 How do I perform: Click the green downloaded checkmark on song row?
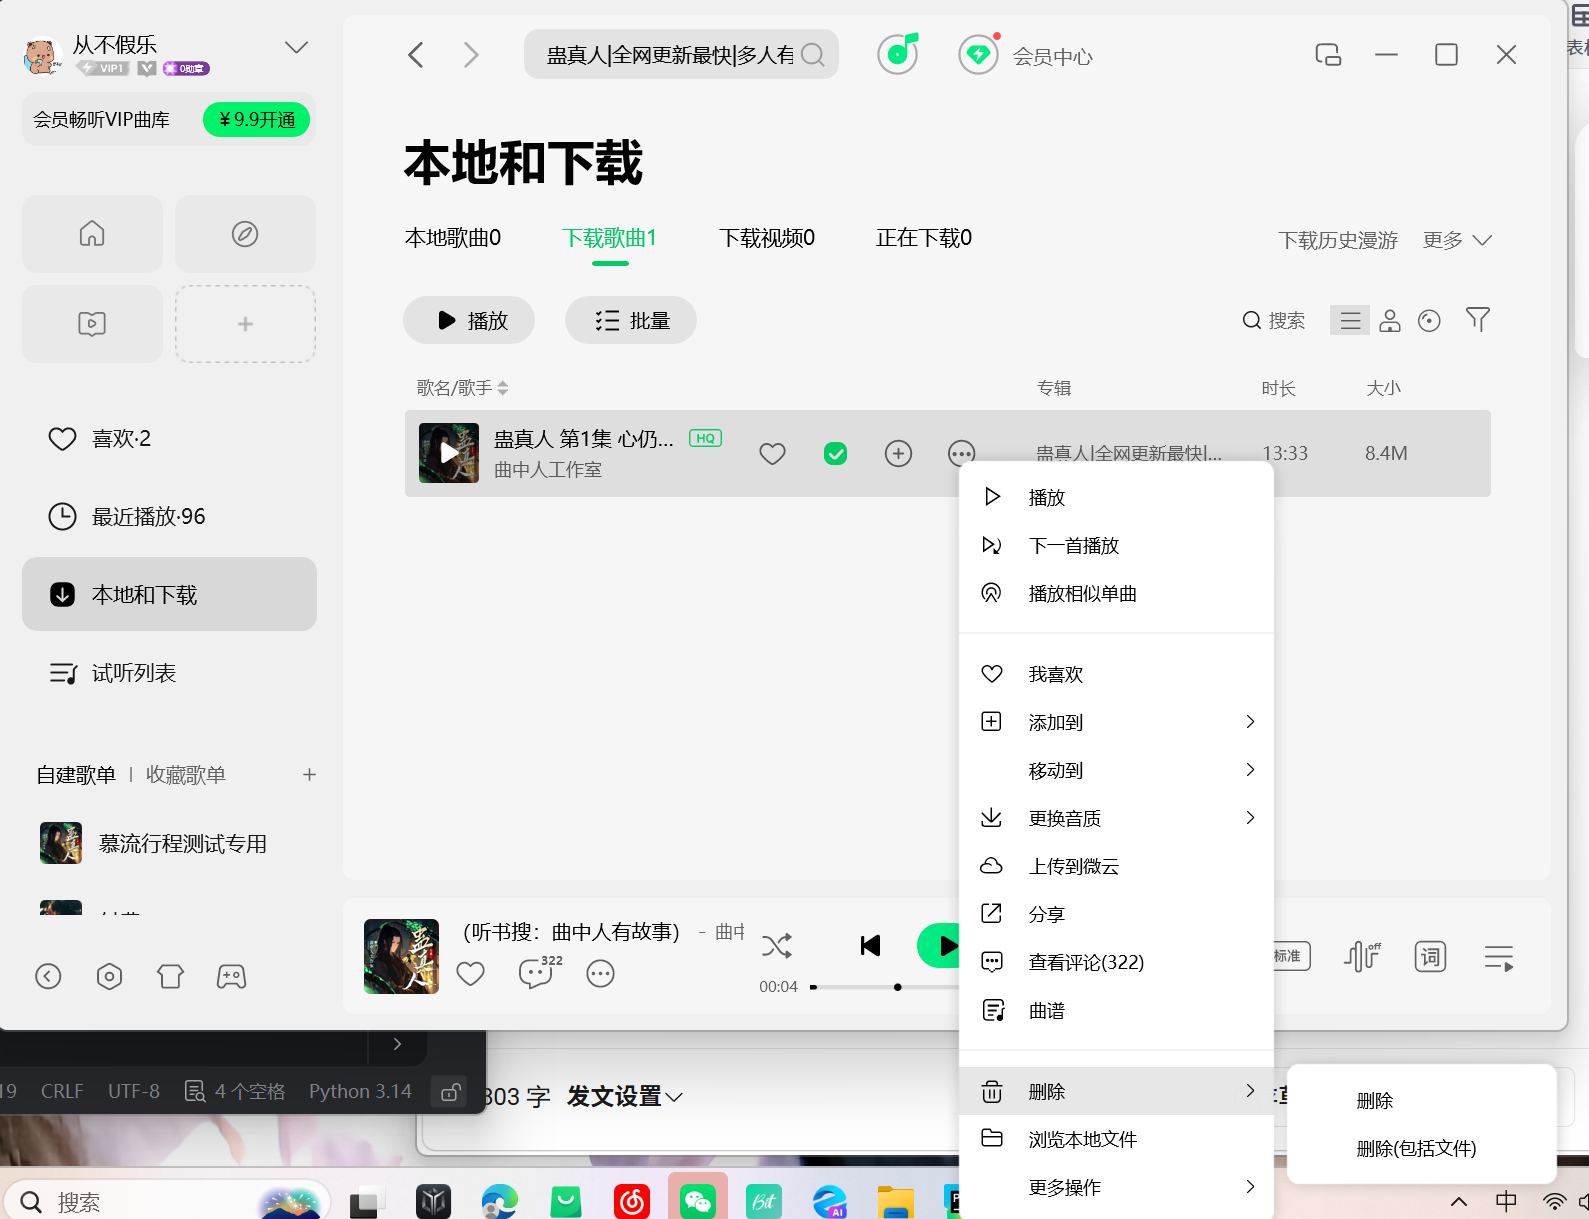[x=835, y=454]
